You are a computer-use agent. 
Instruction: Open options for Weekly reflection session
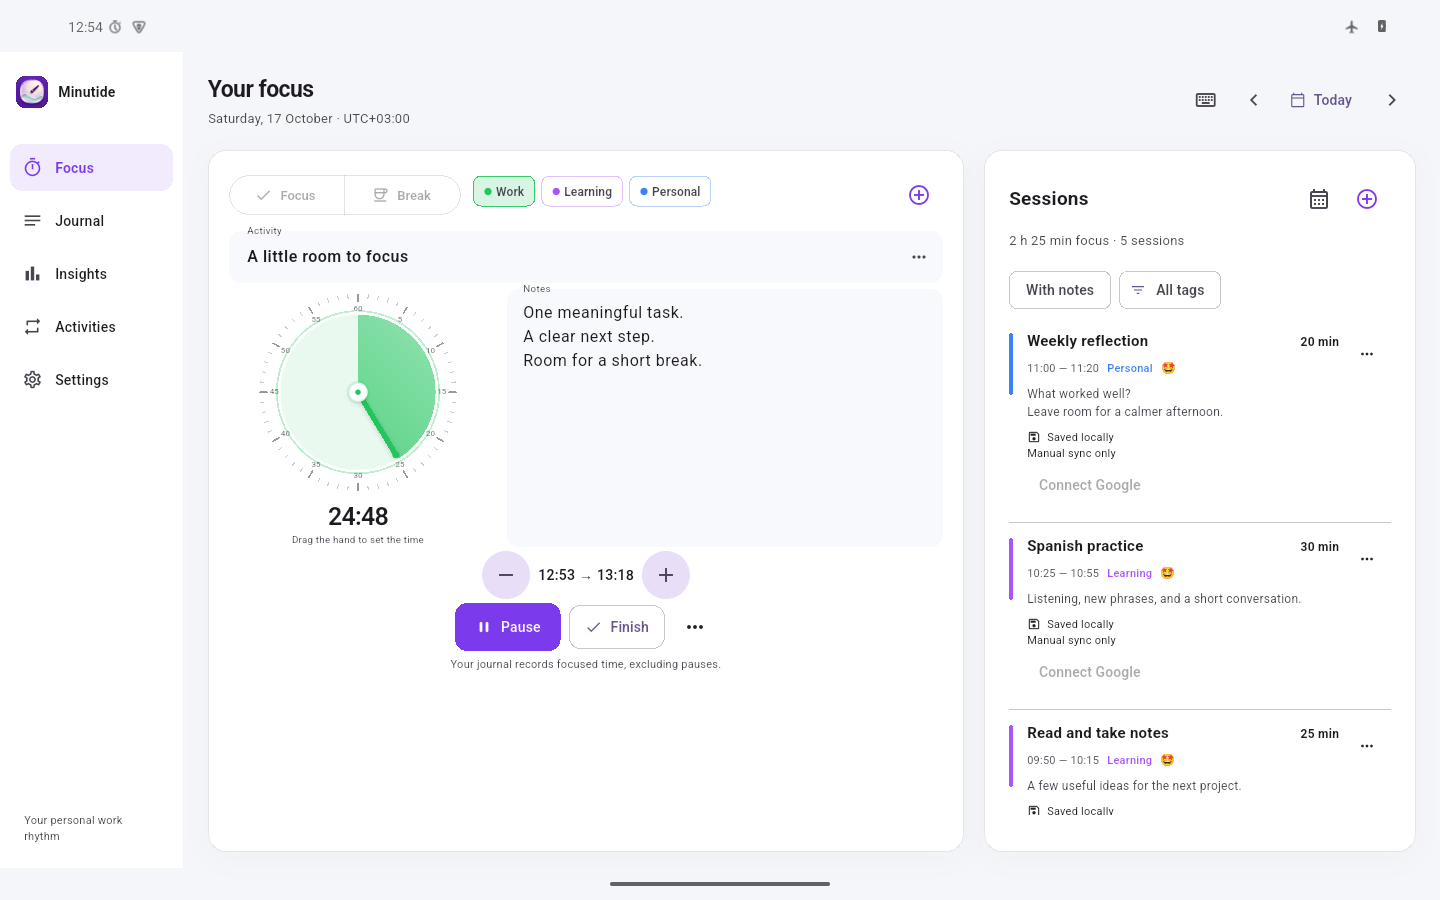pyautogui.click(x=1367, y=354)
